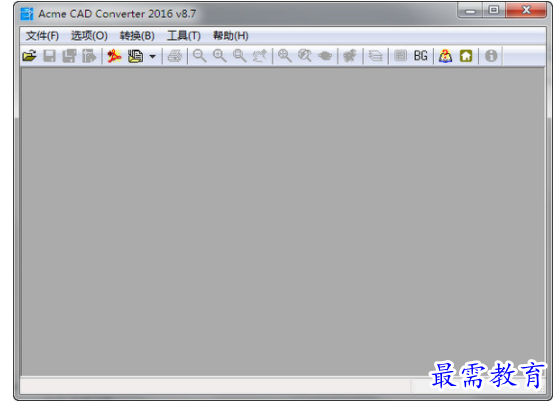The width and height of the screenshot is (553, 407).
Task: Open the 选项(O) menu
Action: 89,36
